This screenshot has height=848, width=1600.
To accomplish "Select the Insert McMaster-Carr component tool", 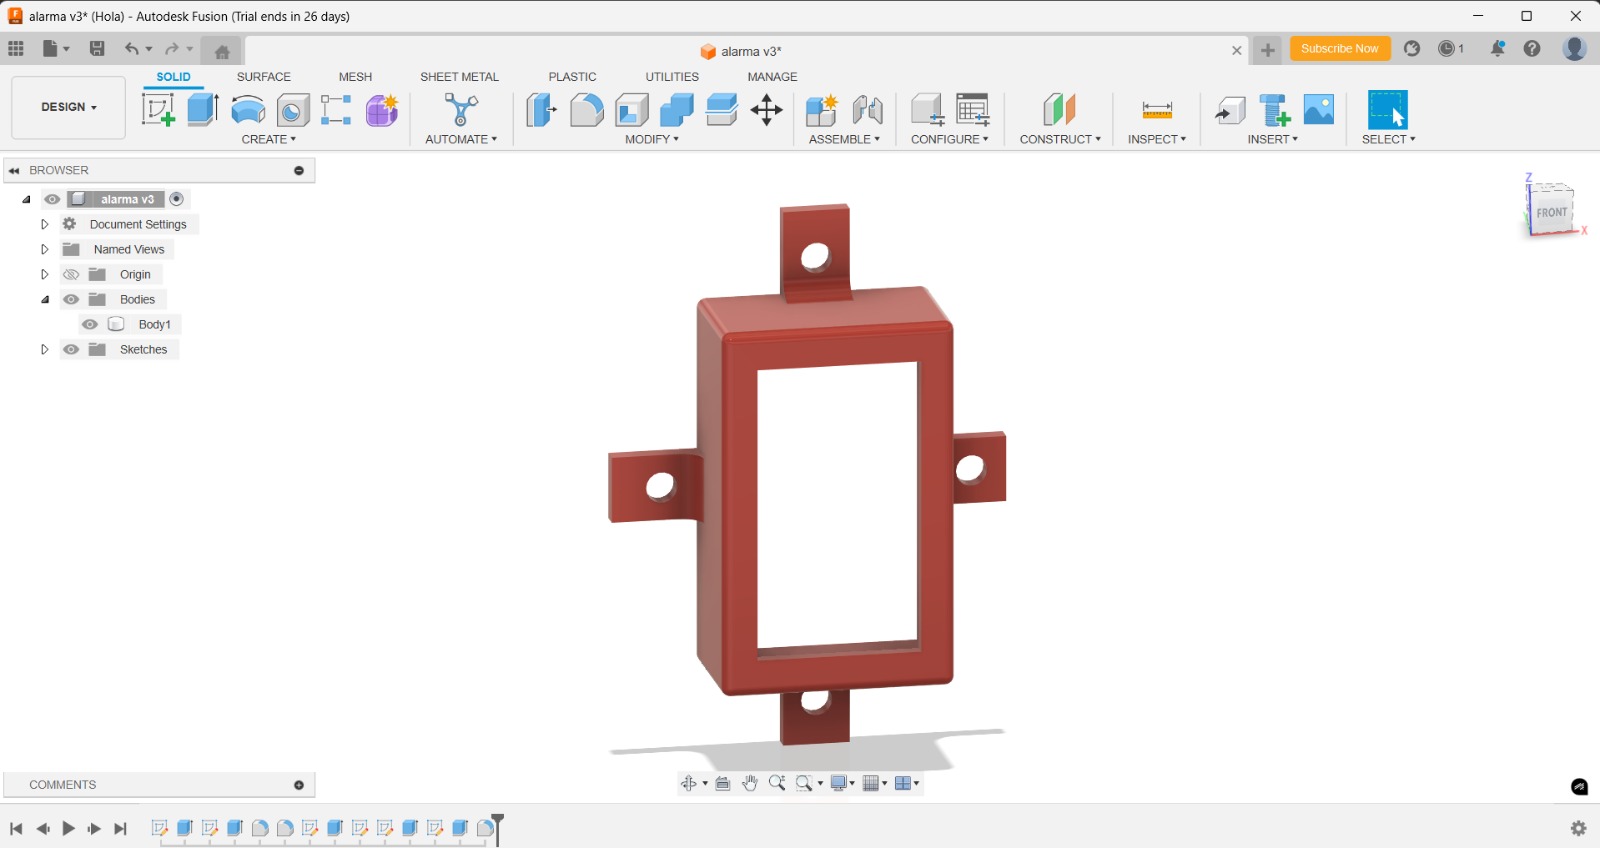I will coord(1275,110).
